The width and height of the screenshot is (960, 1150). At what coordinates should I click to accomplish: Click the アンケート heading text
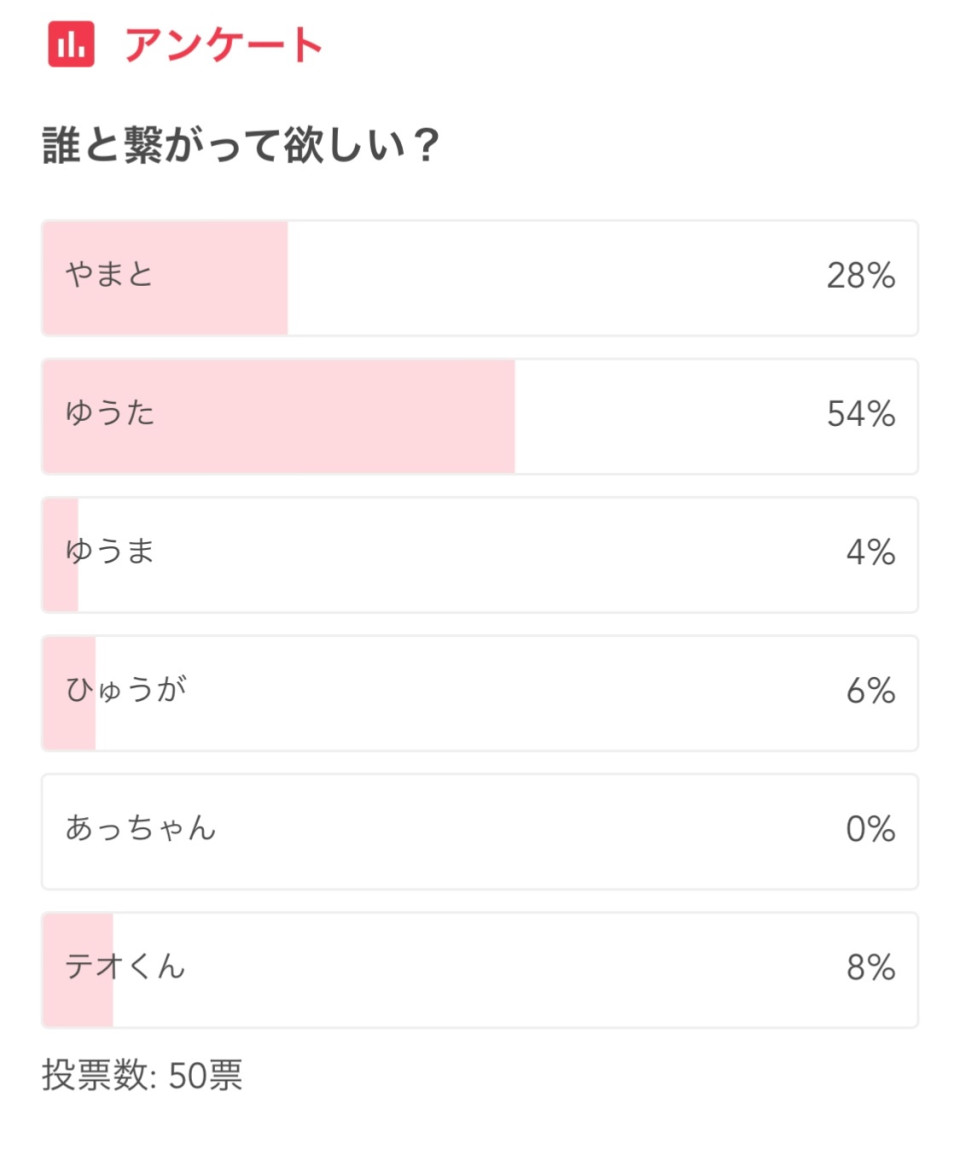click(x=223, y=45)
